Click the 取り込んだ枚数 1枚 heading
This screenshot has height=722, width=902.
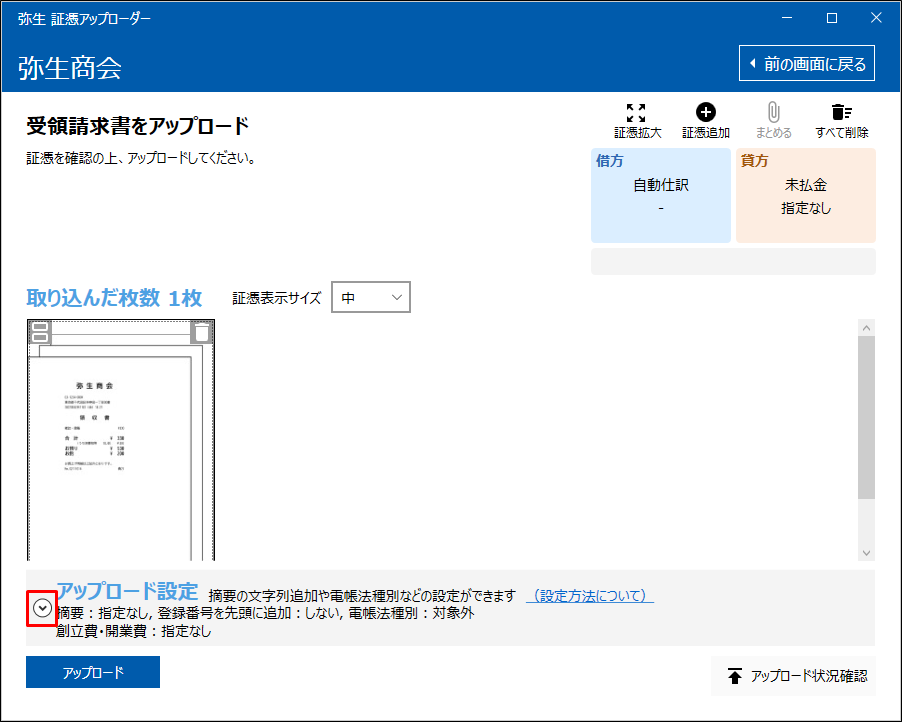114,297
